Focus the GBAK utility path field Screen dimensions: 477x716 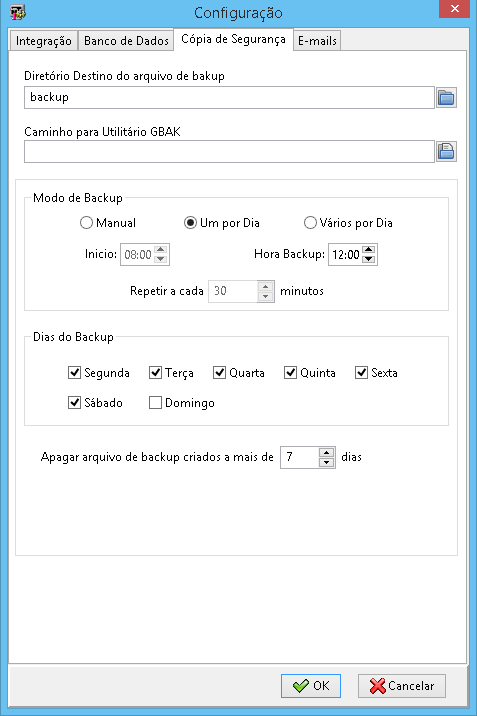[x=229, y=152]
